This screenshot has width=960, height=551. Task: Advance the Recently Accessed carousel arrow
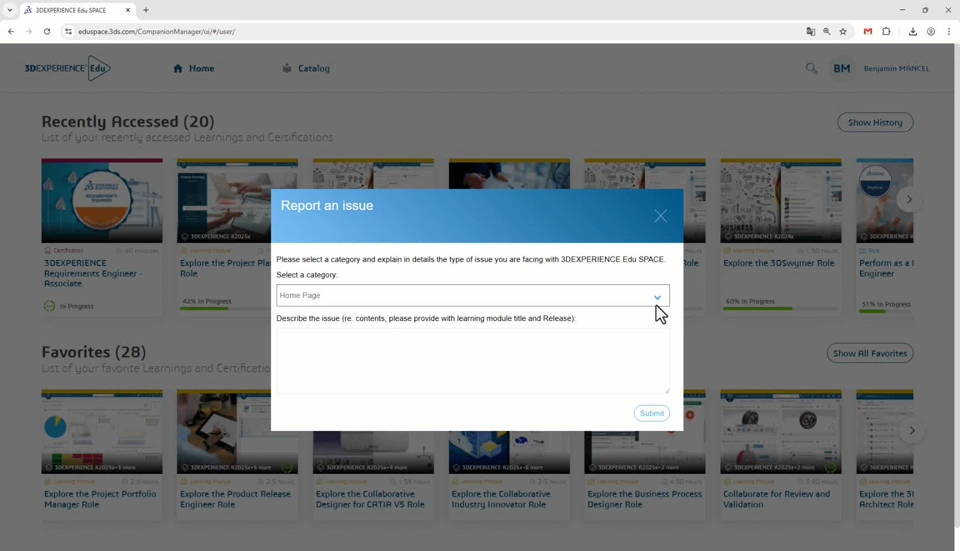(909, 200)
